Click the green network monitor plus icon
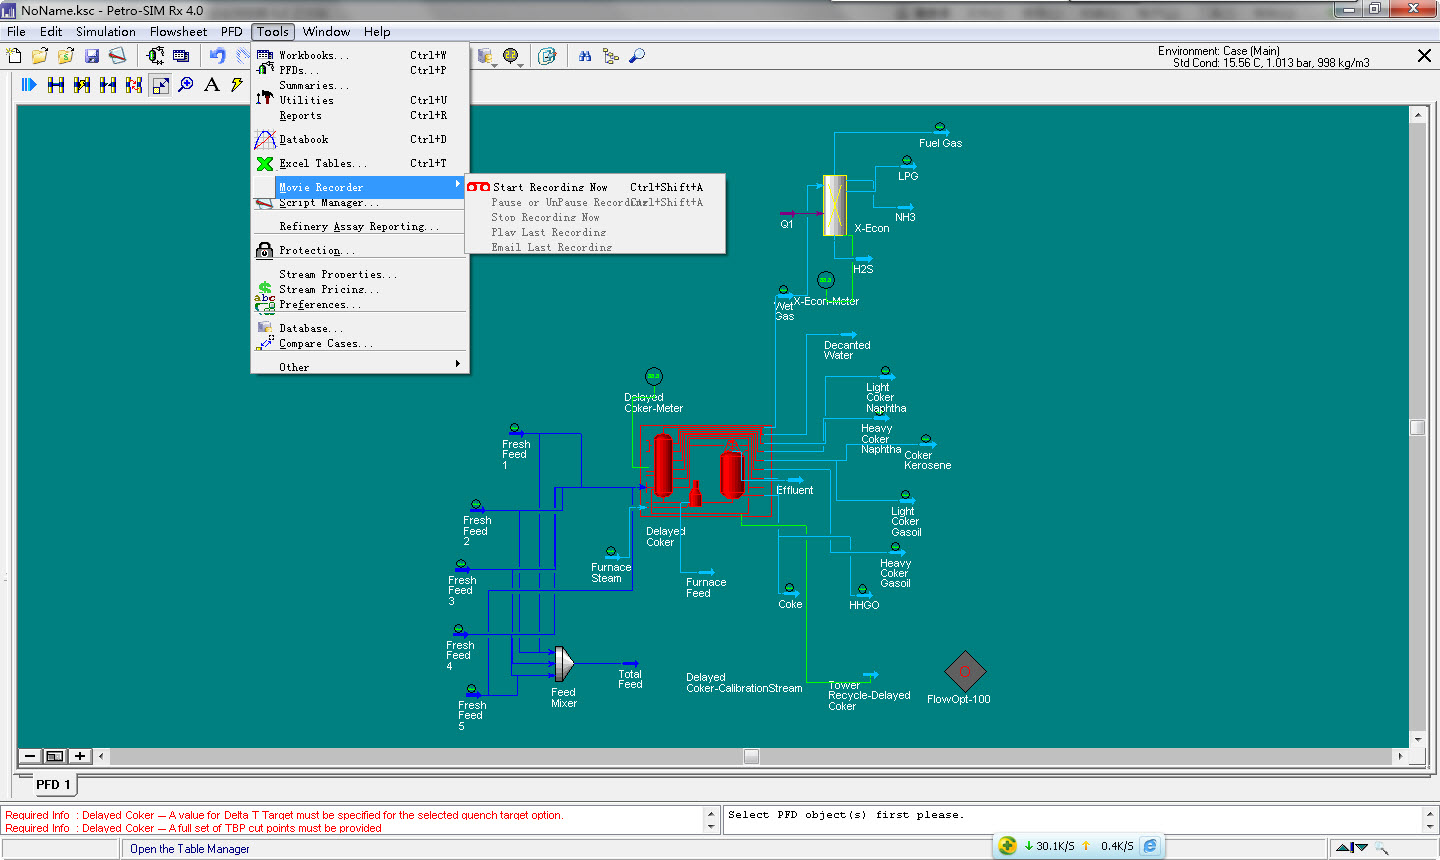 [1008, 845]
